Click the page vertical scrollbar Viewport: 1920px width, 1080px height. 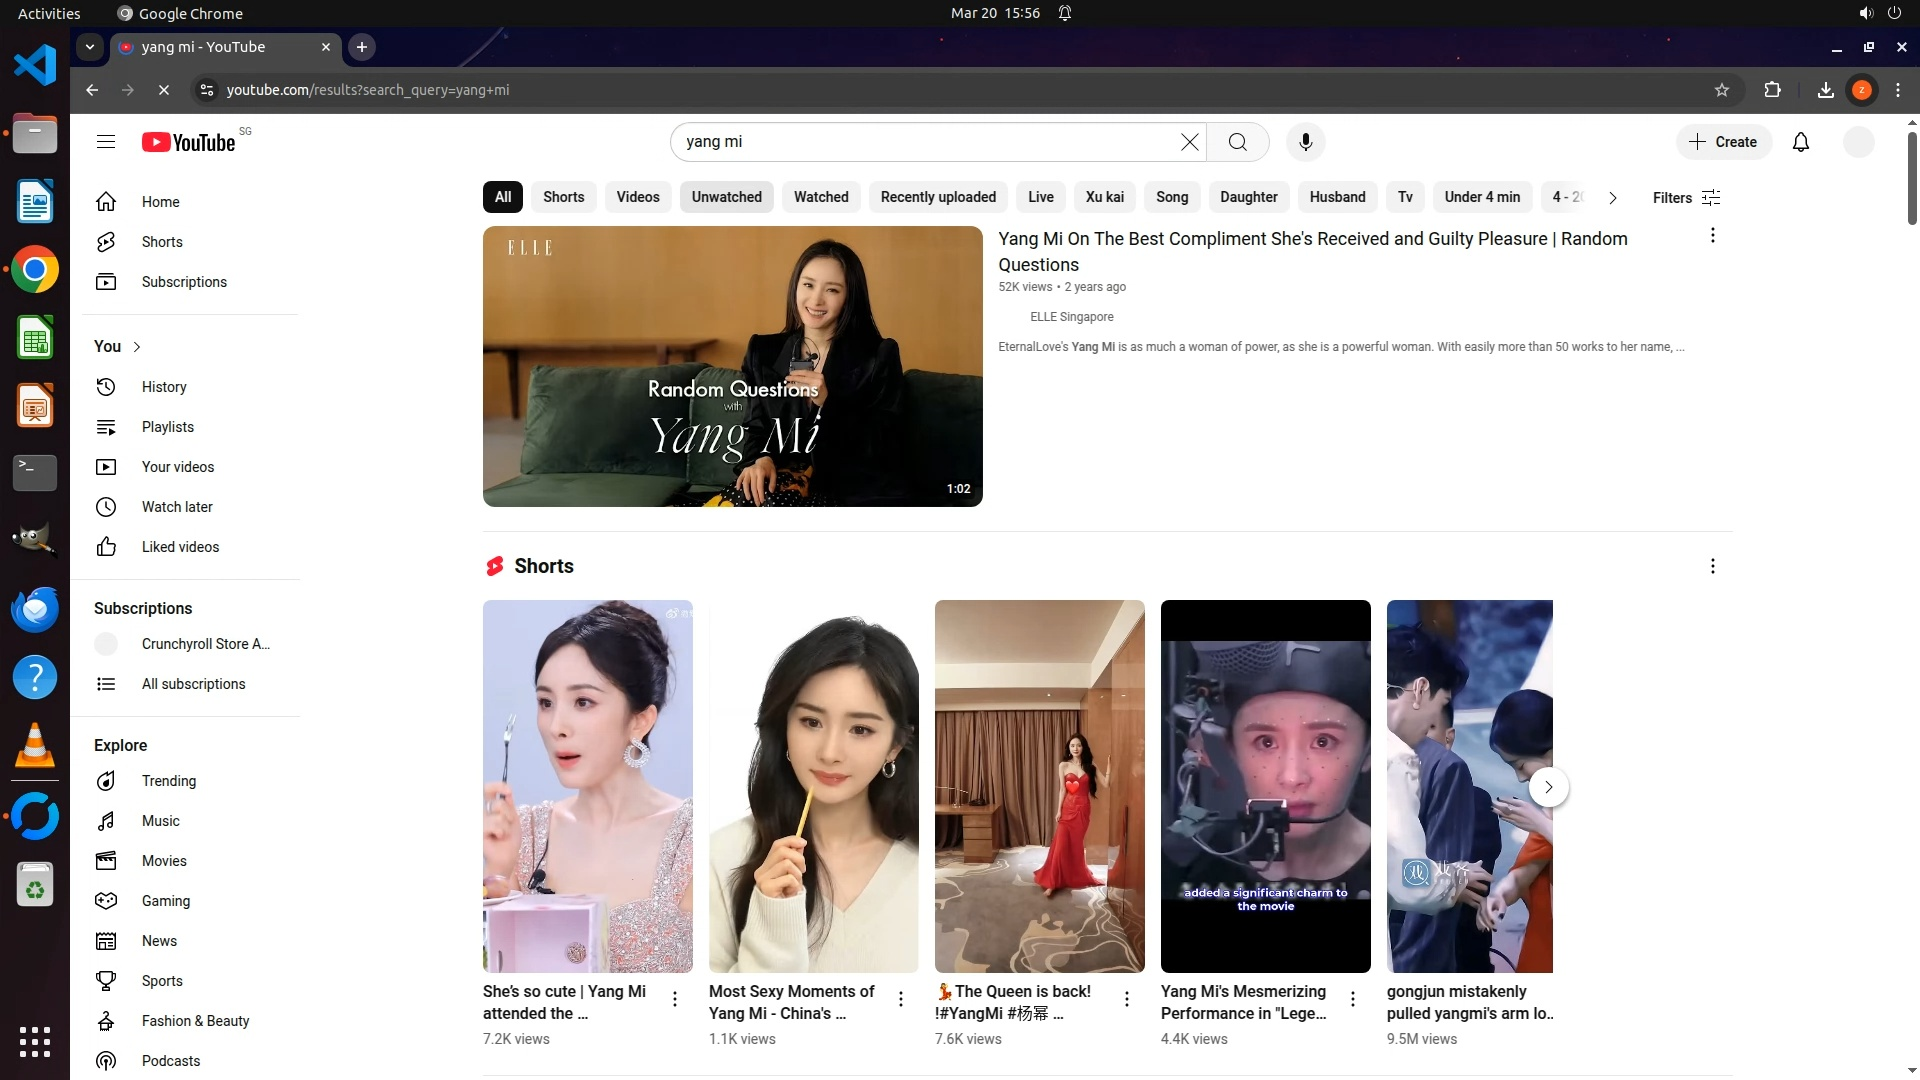coord(1912,180)
